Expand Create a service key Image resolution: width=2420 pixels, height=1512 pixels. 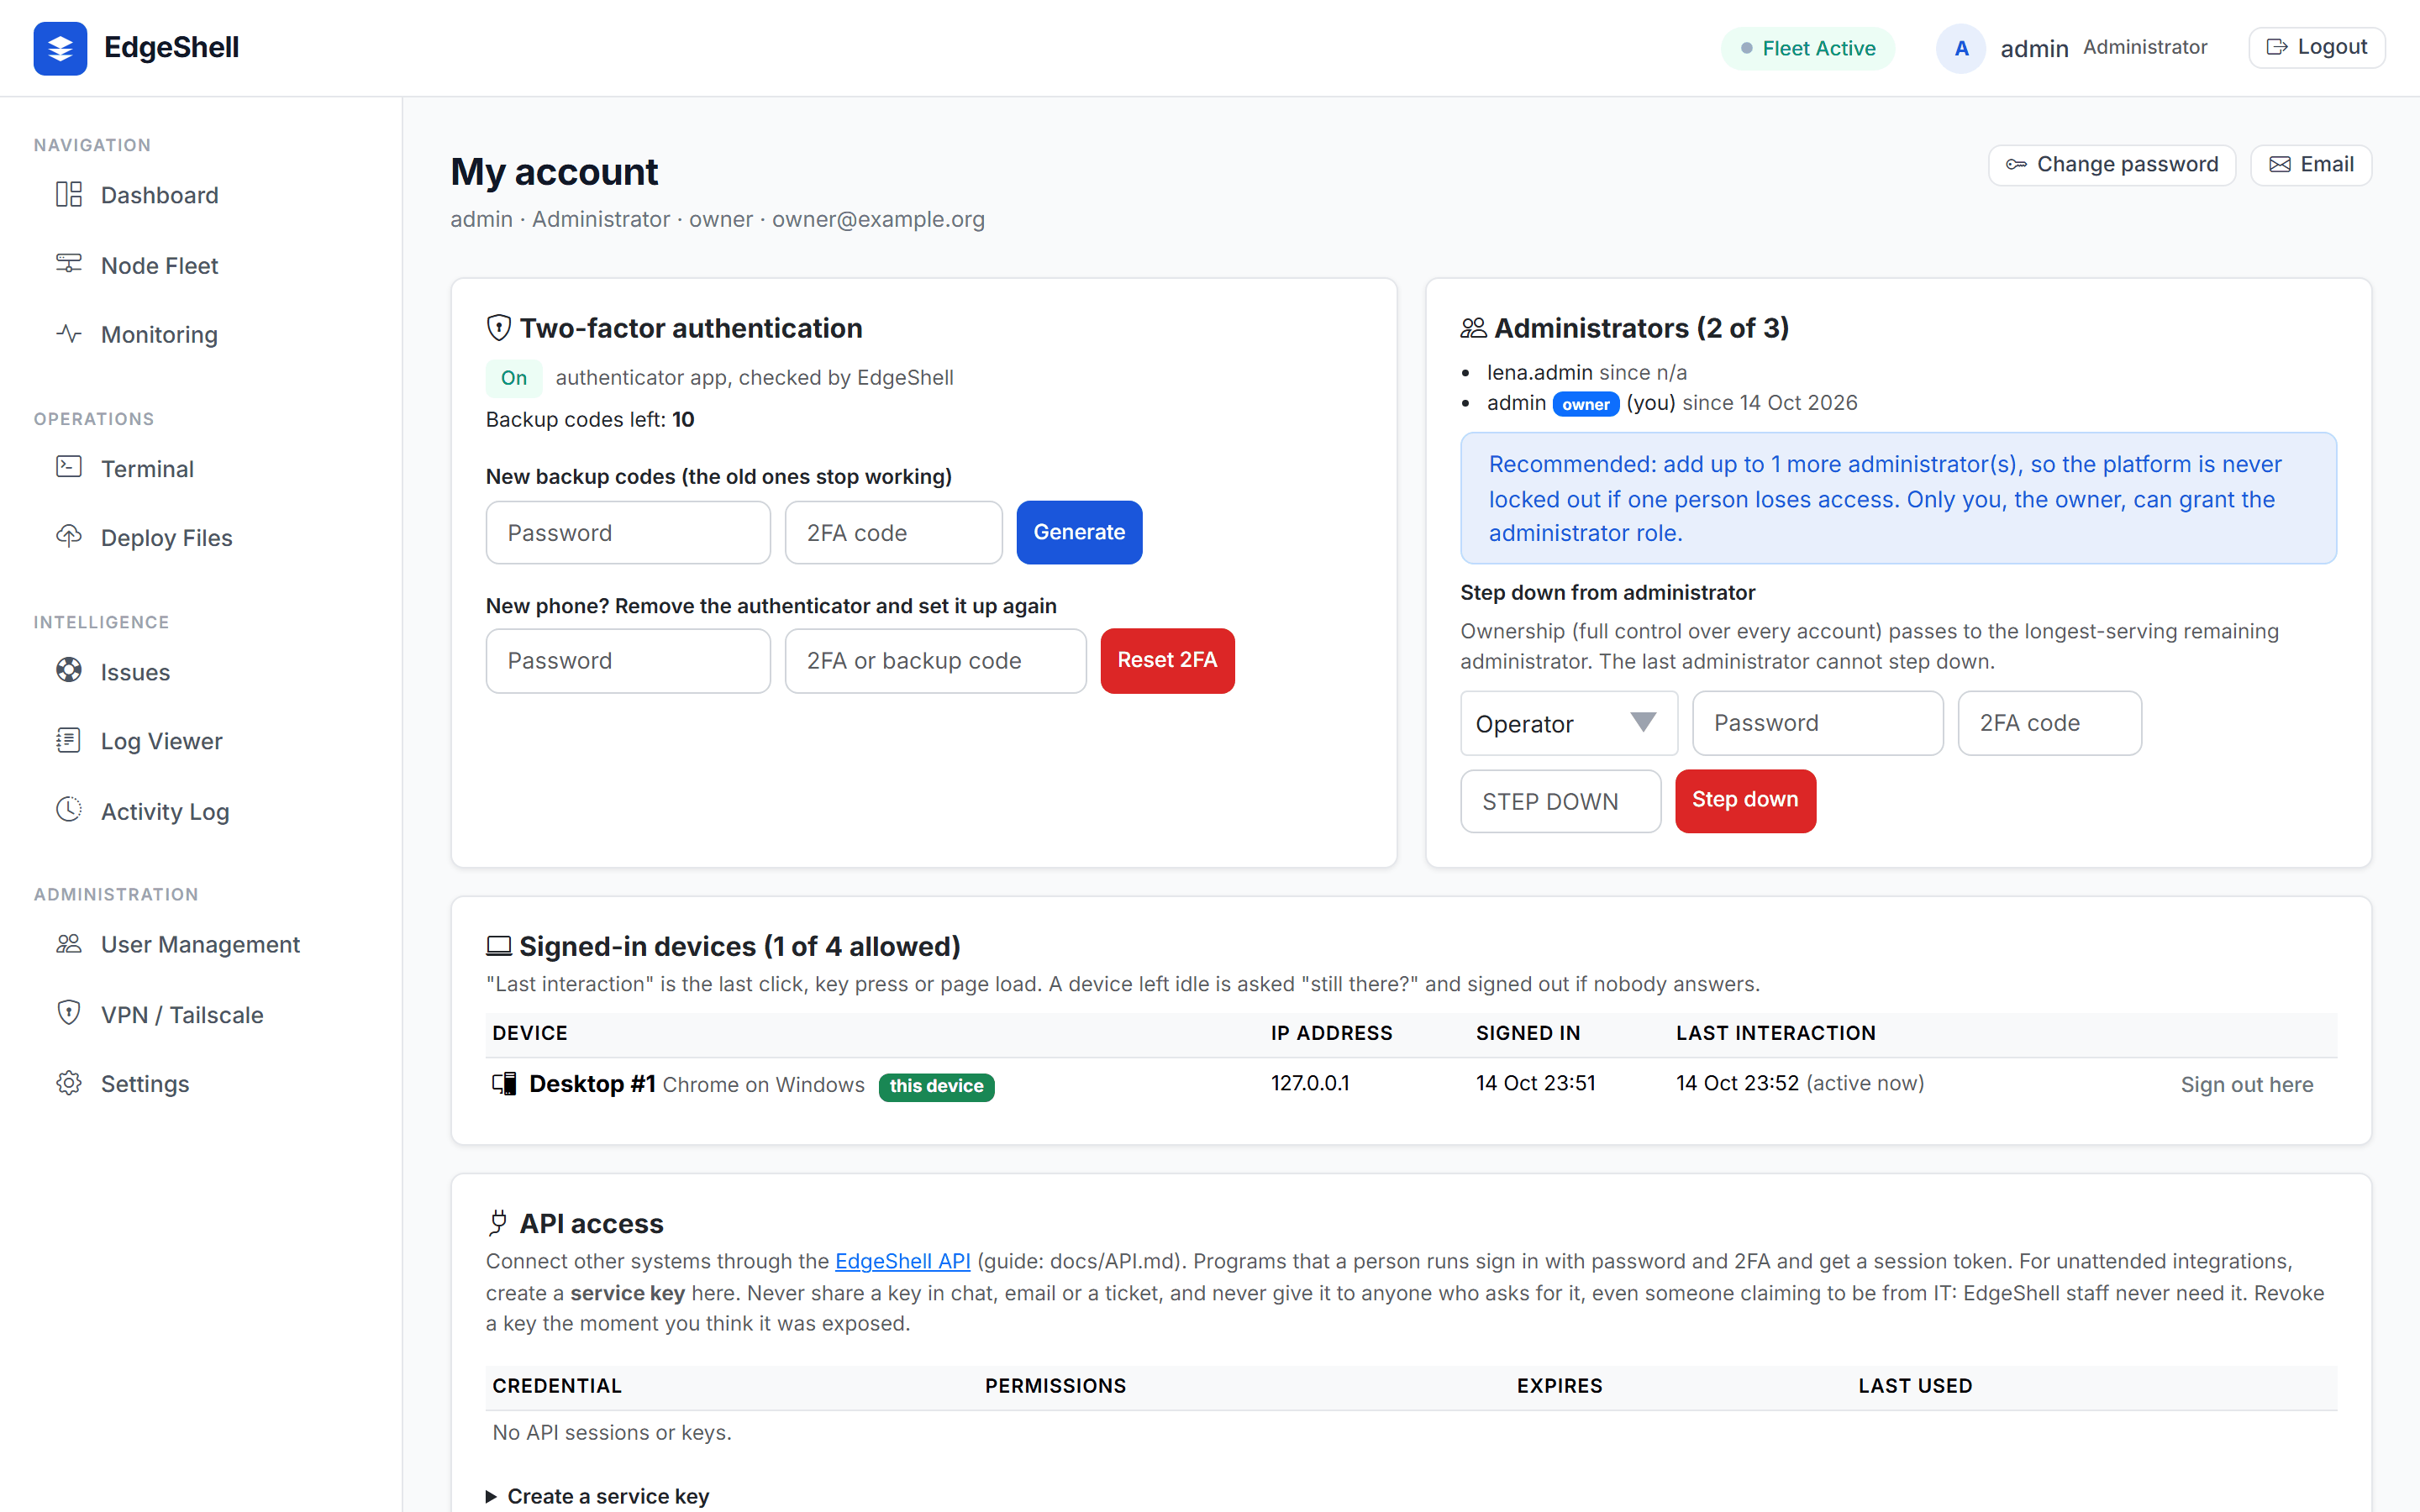coord(598,1496)
